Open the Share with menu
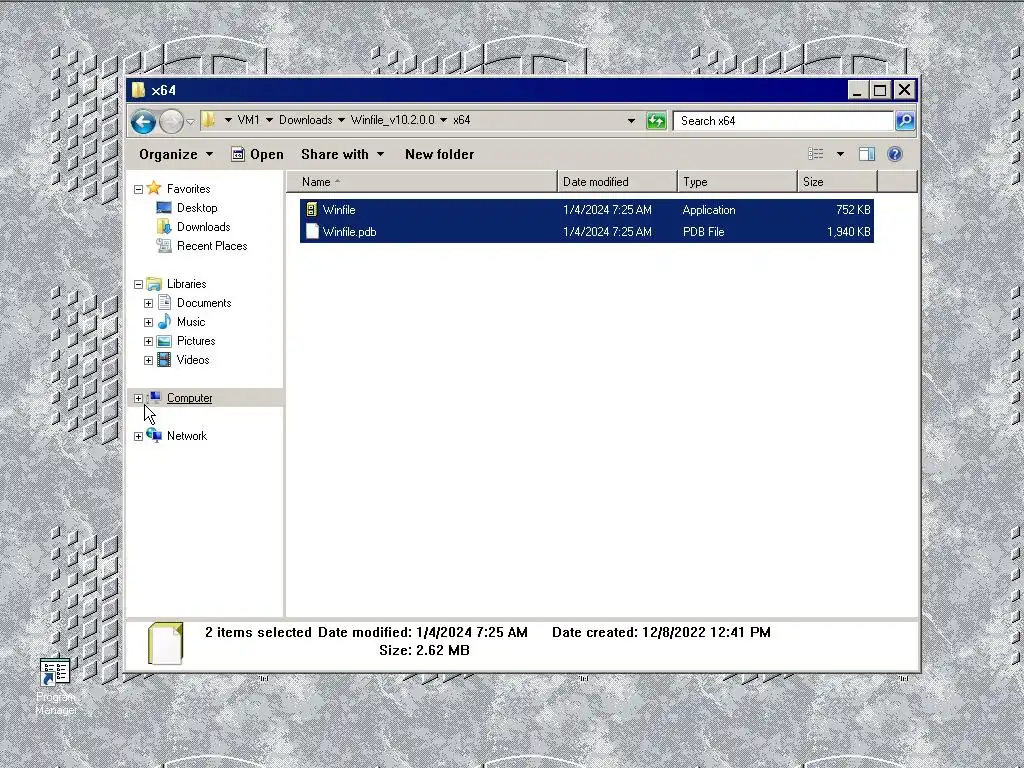Image resolution: width=1024 pixels, height=768 pixels. (x=342, y=155)
